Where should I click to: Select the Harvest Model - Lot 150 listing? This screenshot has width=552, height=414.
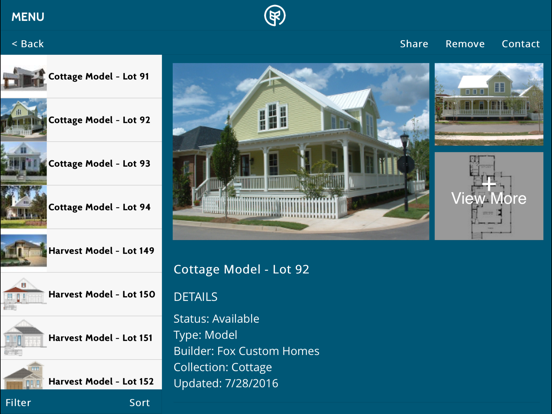(81, 294)
